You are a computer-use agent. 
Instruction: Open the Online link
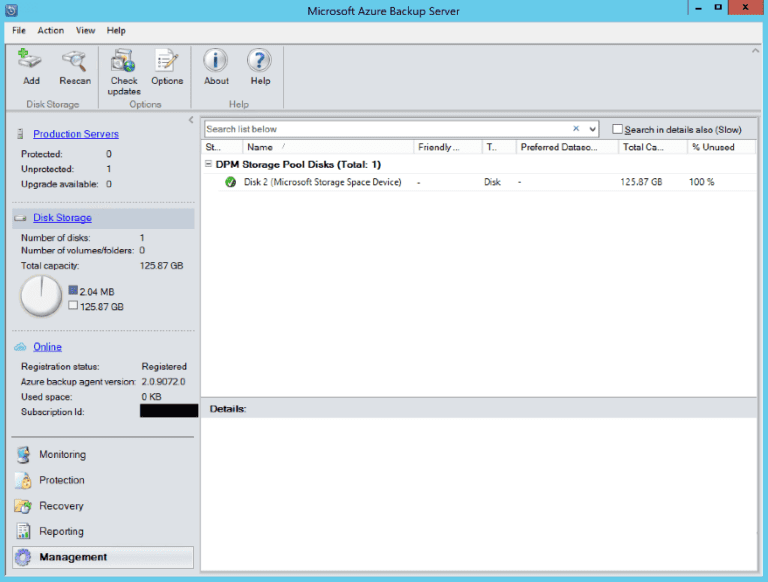click(x=48, y=347)
